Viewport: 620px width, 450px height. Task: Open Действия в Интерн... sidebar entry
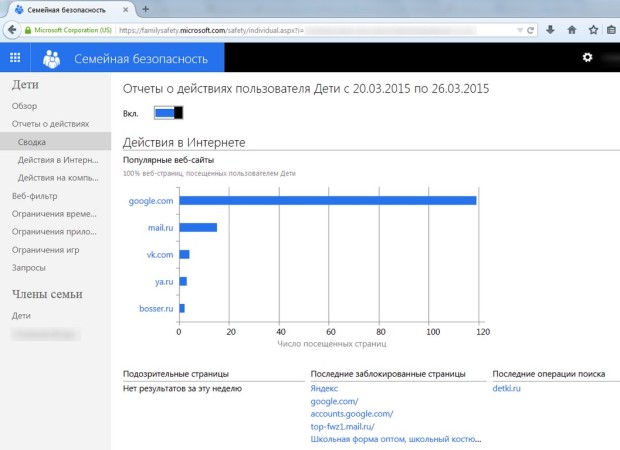pos(58,160)
